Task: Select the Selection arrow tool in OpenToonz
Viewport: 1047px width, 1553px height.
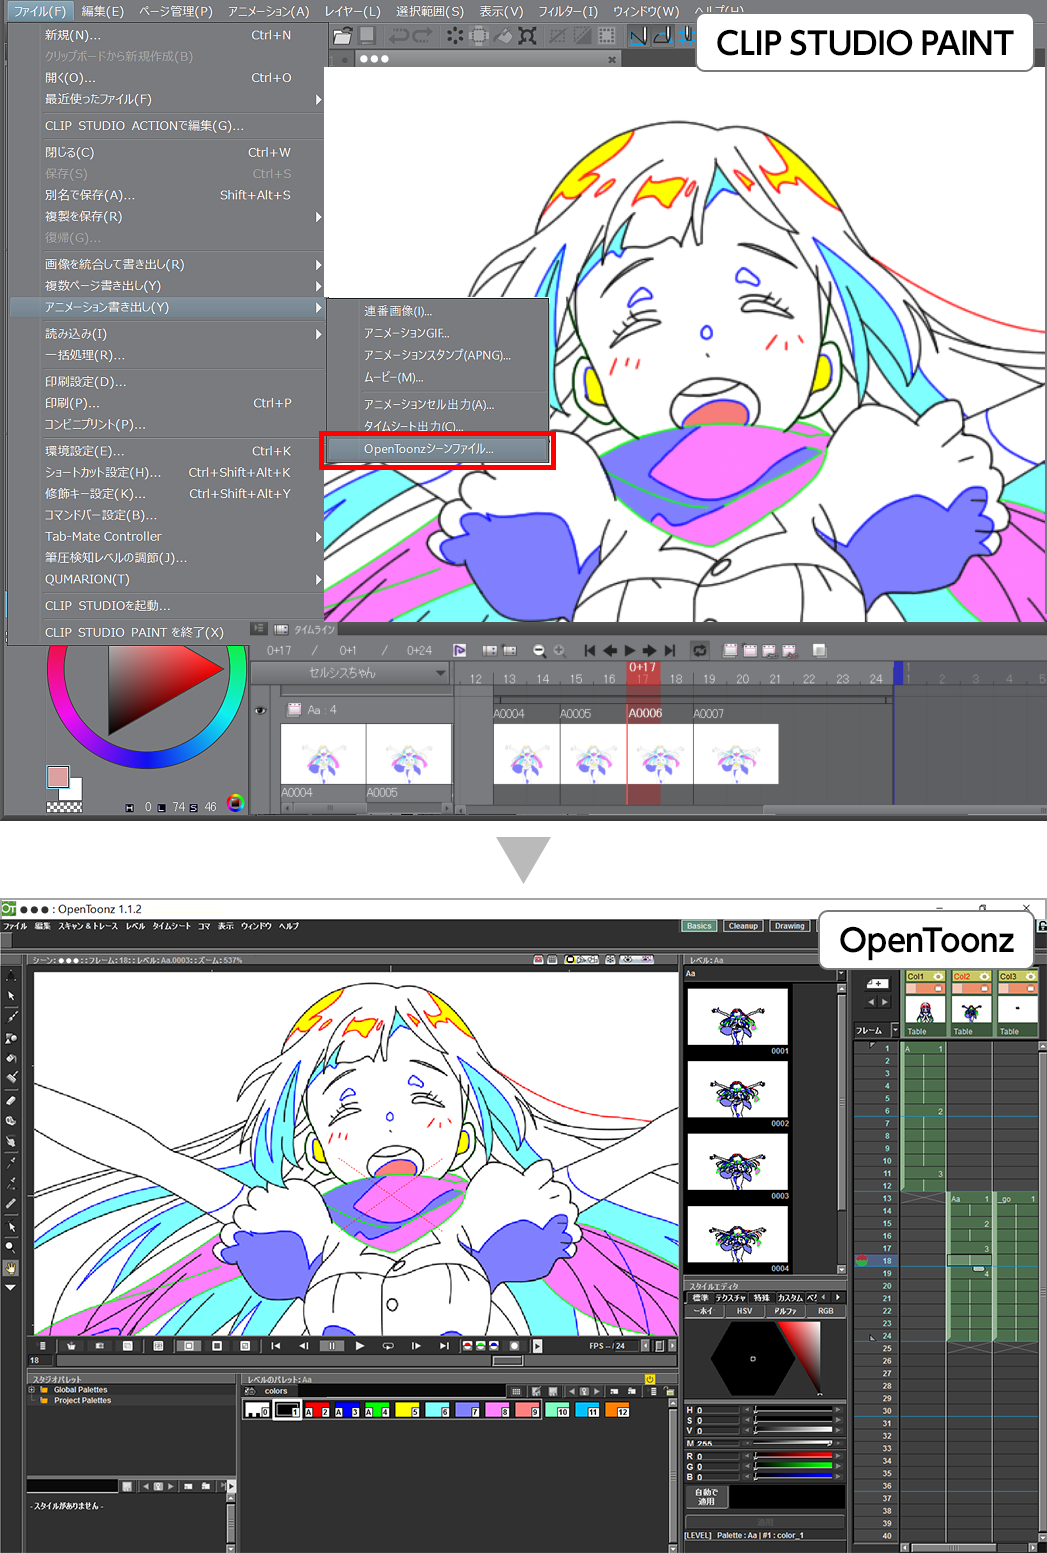Action: [x=11, y=996]
